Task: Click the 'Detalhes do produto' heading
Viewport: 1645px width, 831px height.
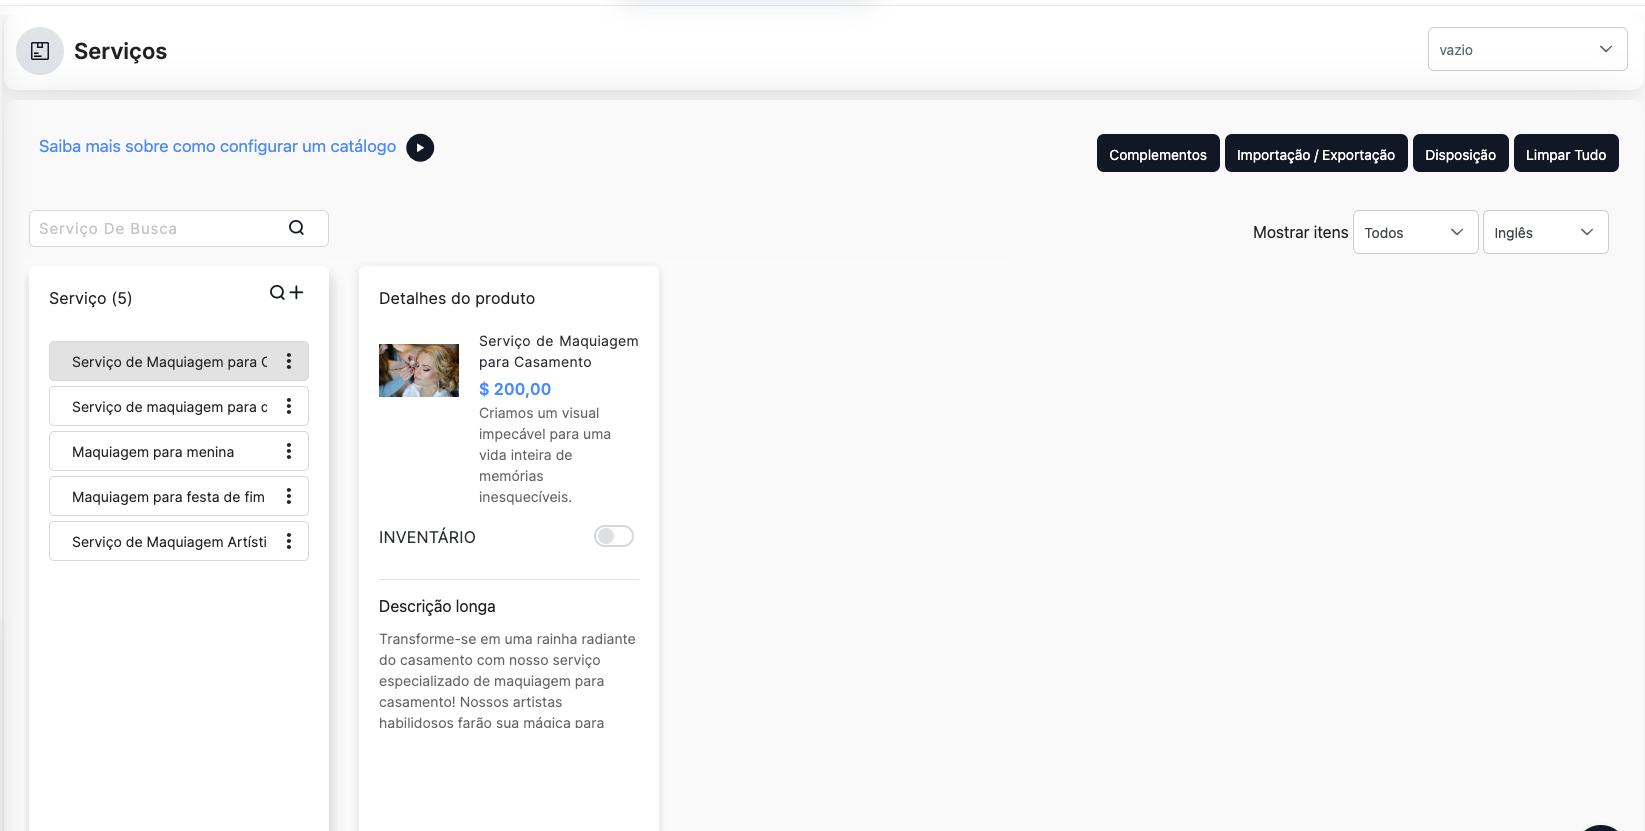Action: tap(457, 298)
